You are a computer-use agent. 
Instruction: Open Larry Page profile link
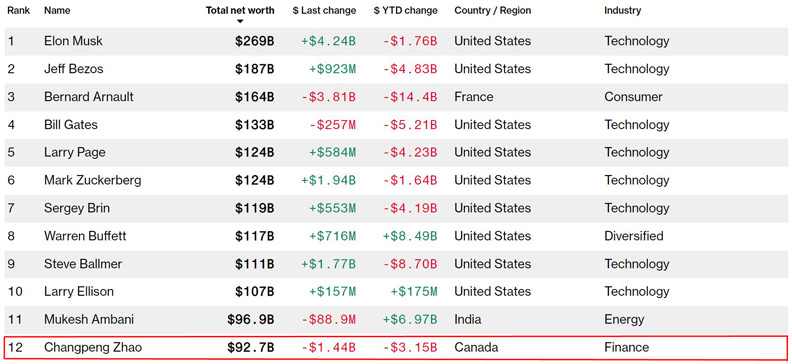[x=75, y=152]
